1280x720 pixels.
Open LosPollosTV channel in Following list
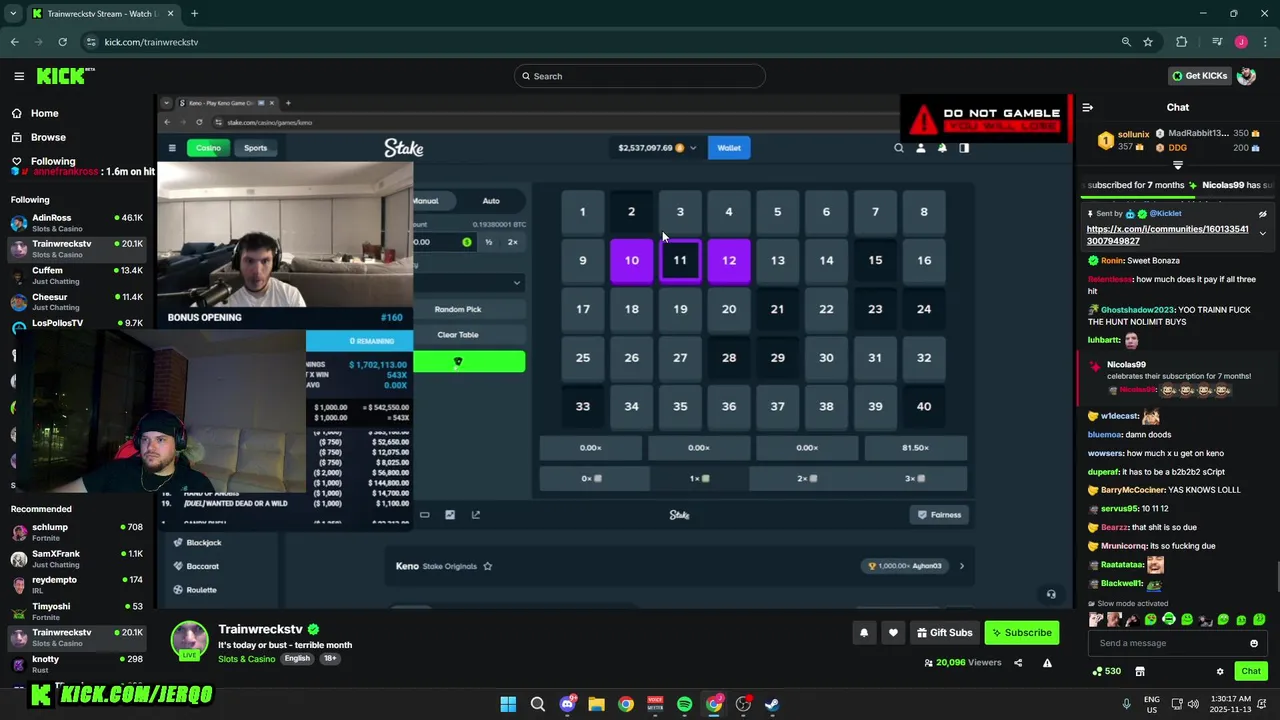pos(78,323)
